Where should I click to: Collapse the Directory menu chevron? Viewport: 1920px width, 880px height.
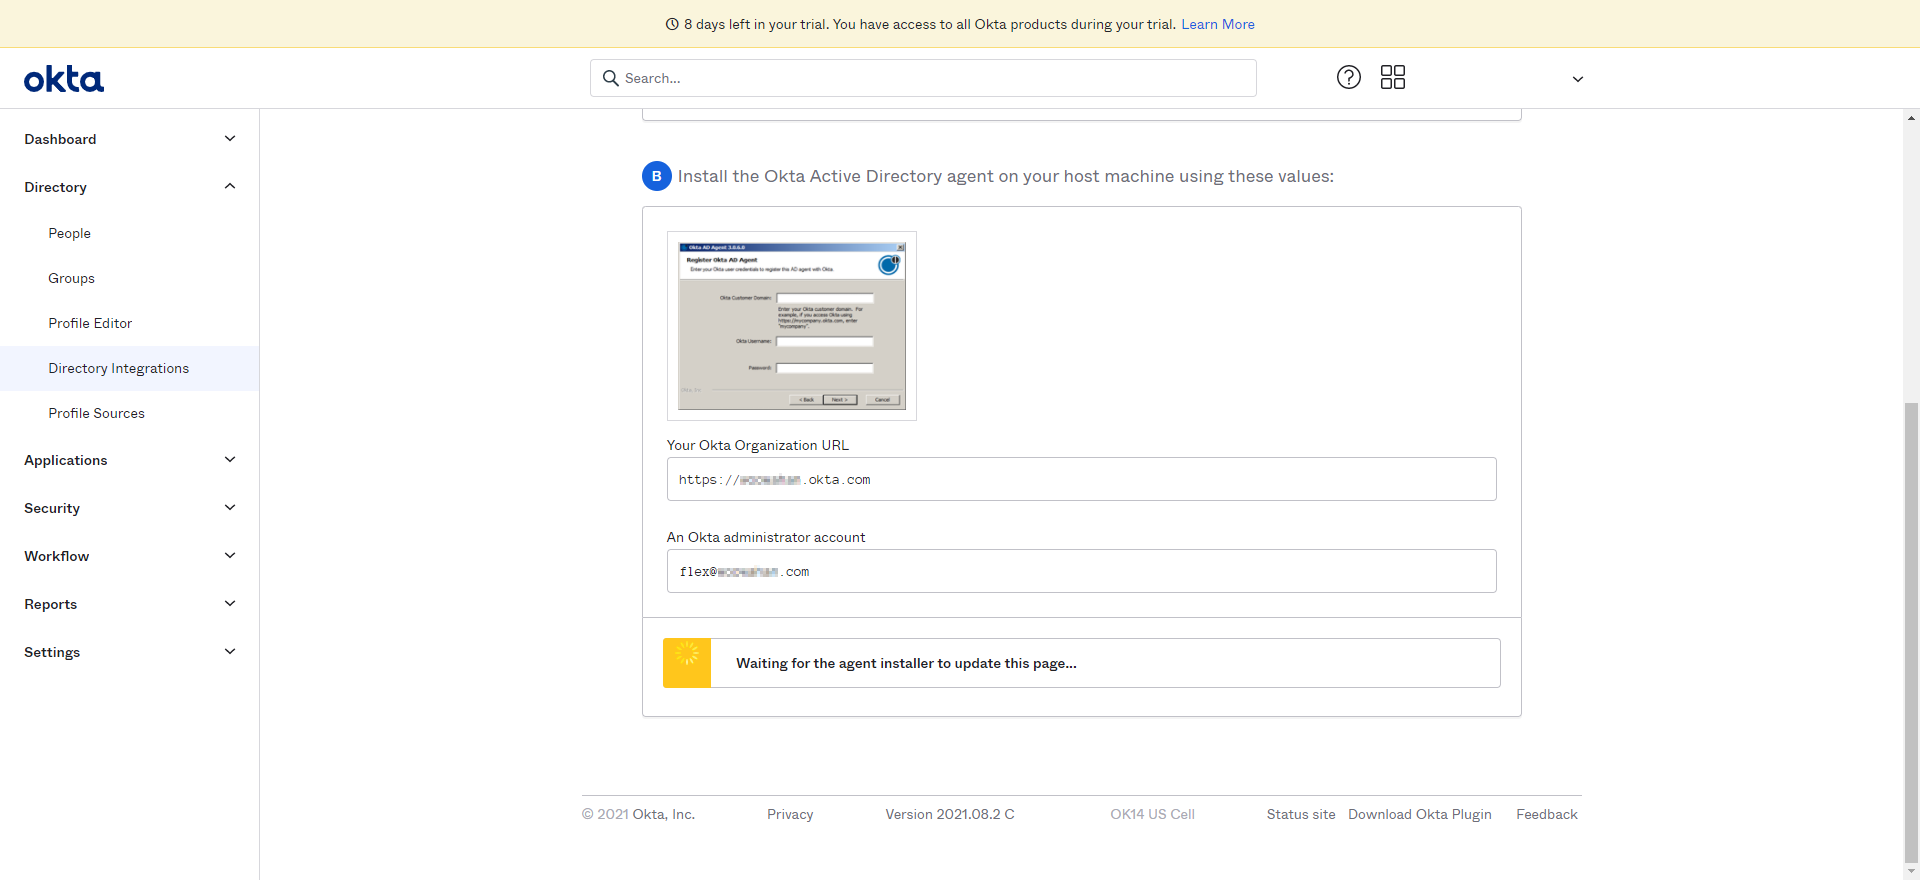[x=230, y=187]
